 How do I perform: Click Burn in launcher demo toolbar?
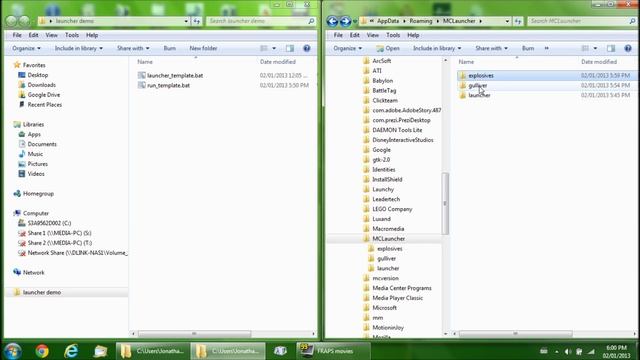click(169, 48)
